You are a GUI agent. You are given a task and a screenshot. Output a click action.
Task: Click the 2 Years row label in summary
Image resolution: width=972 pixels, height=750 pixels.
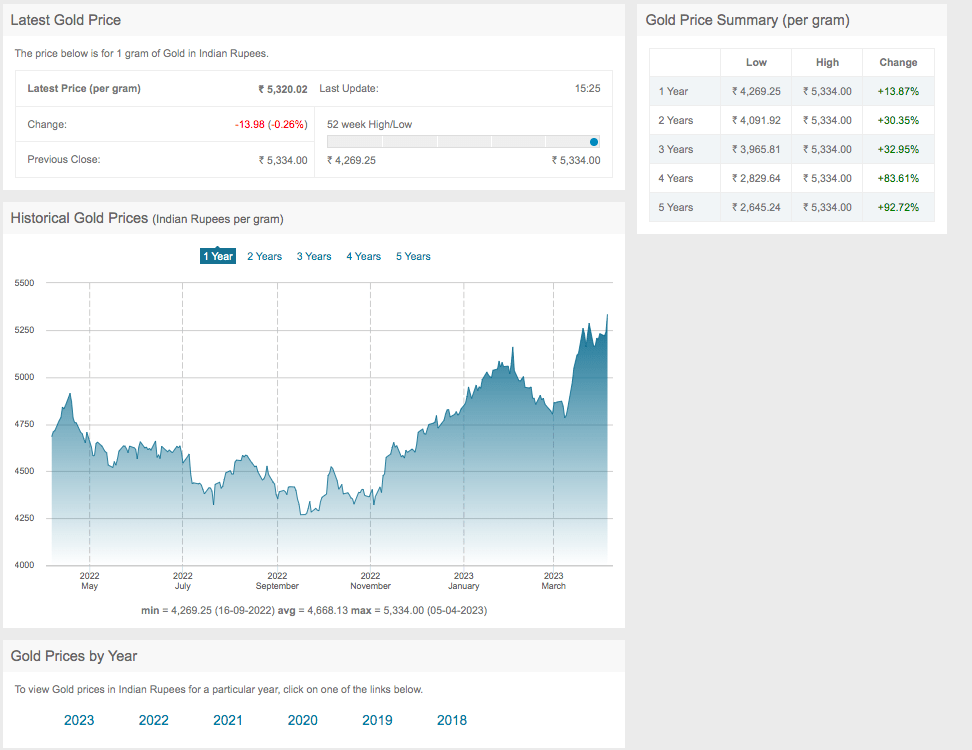(676, 120)
